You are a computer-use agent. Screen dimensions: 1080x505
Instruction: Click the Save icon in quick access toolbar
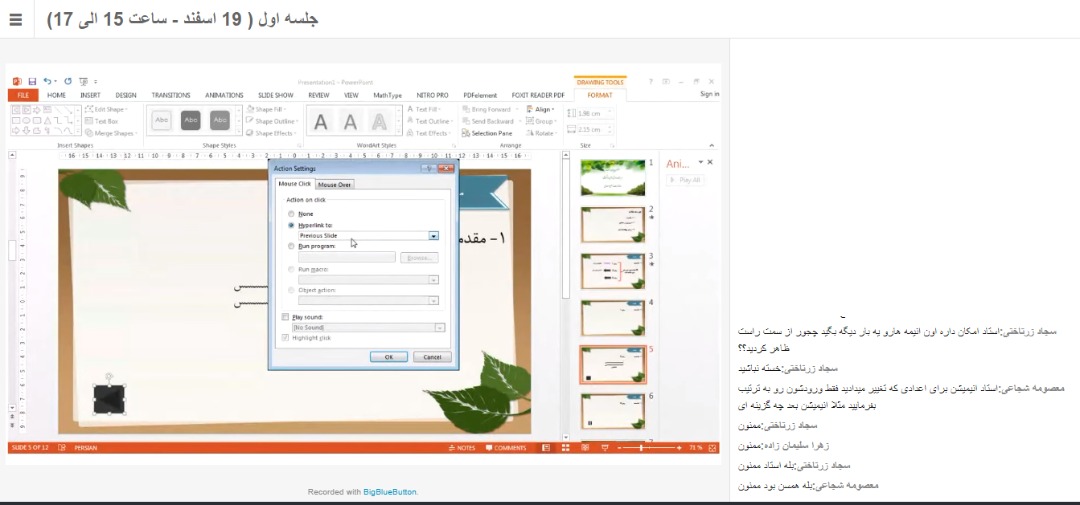(x=32, y=81)
